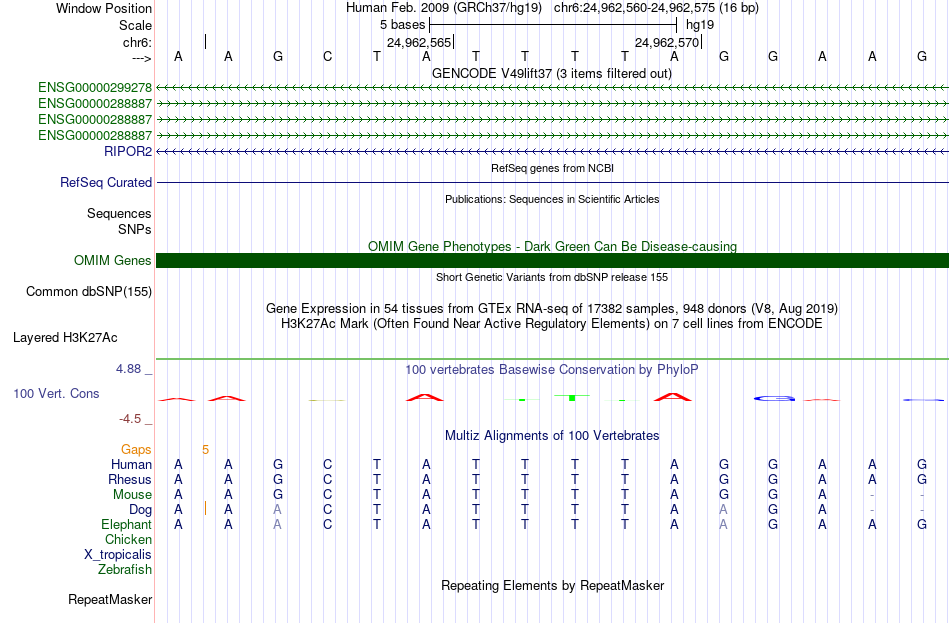The height and width of the screenshot is (623, 950).
Task: Select the ENSG00000299278 gene label
Action: pos(95,88)
